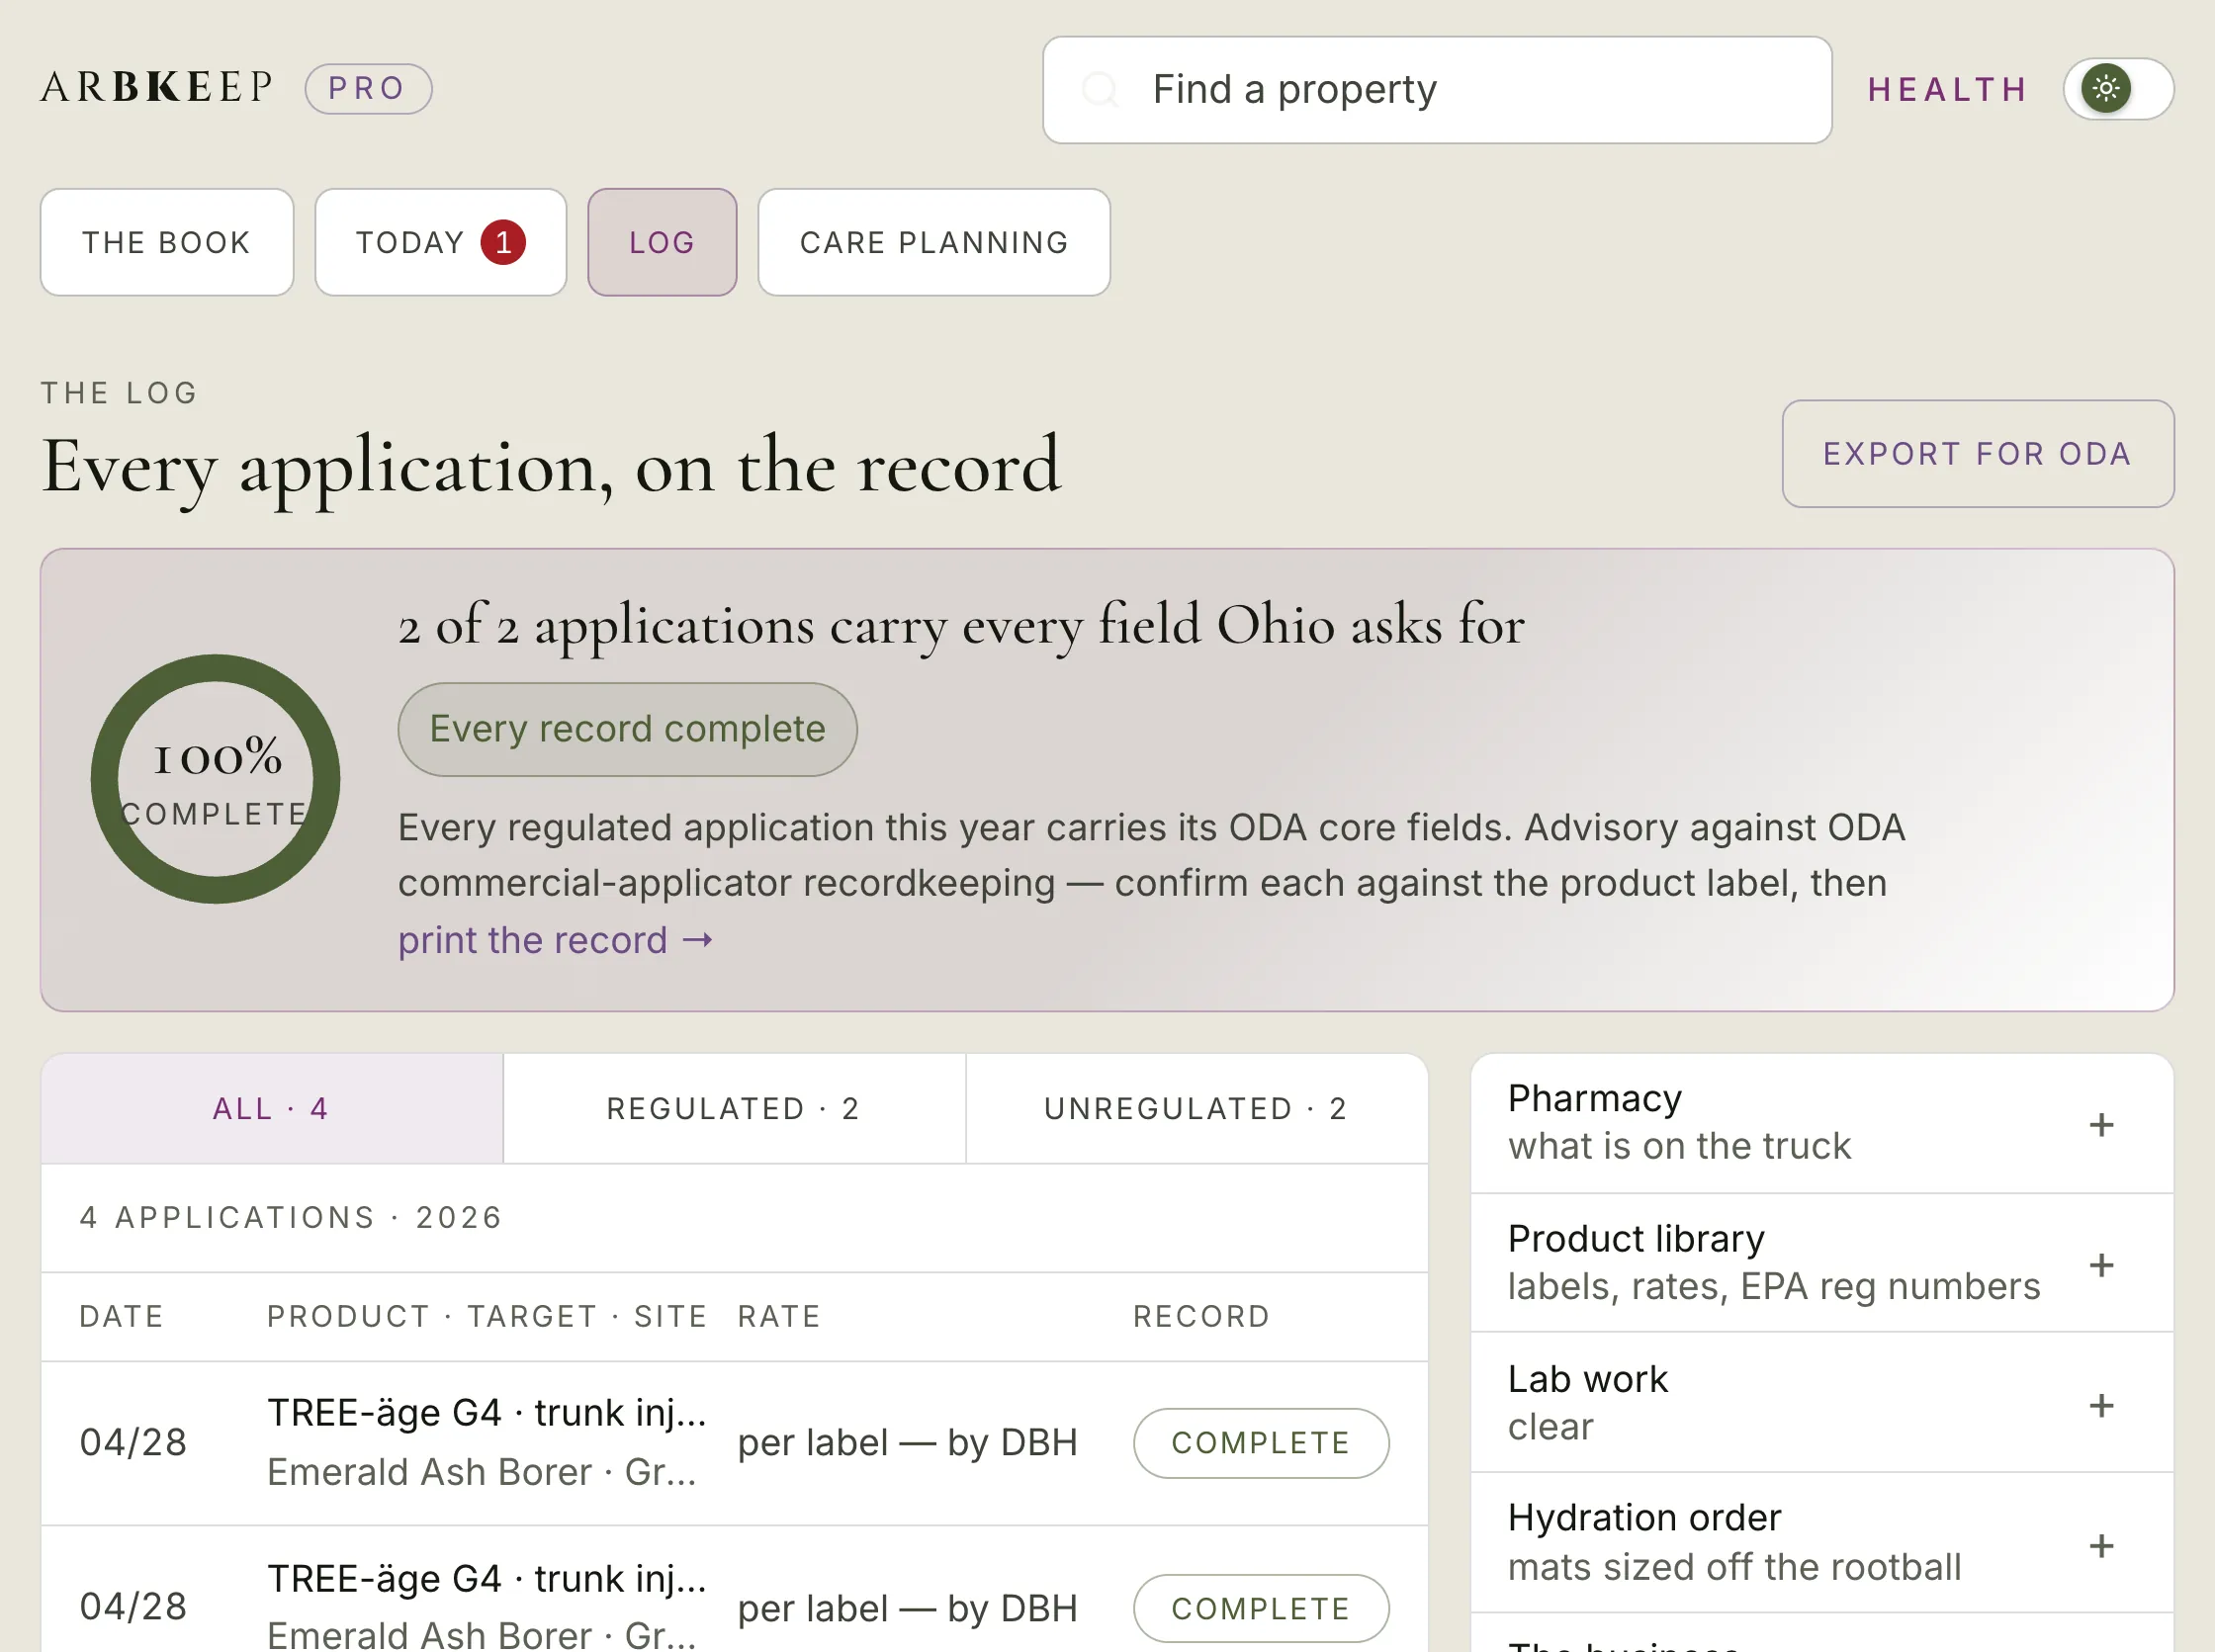Click the ARBKEEP logo
The height and width of the screenshot is (1652, 2215).
(x=156, y=88)
